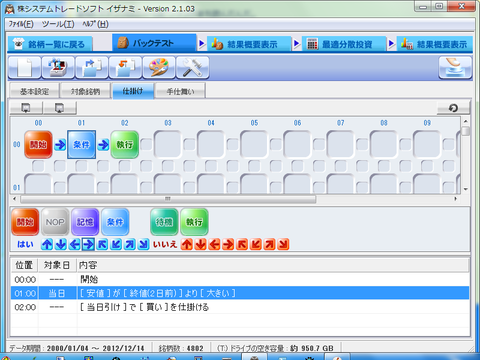Switch to the 基本設定 tab

[x=34, y=91]
